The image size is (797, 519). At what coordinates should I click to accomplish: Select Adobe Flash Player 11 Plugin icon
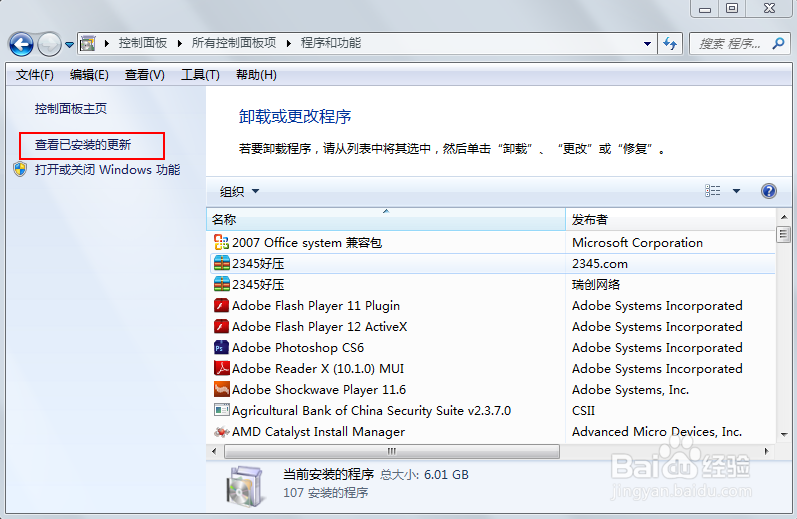coord(221,306)
